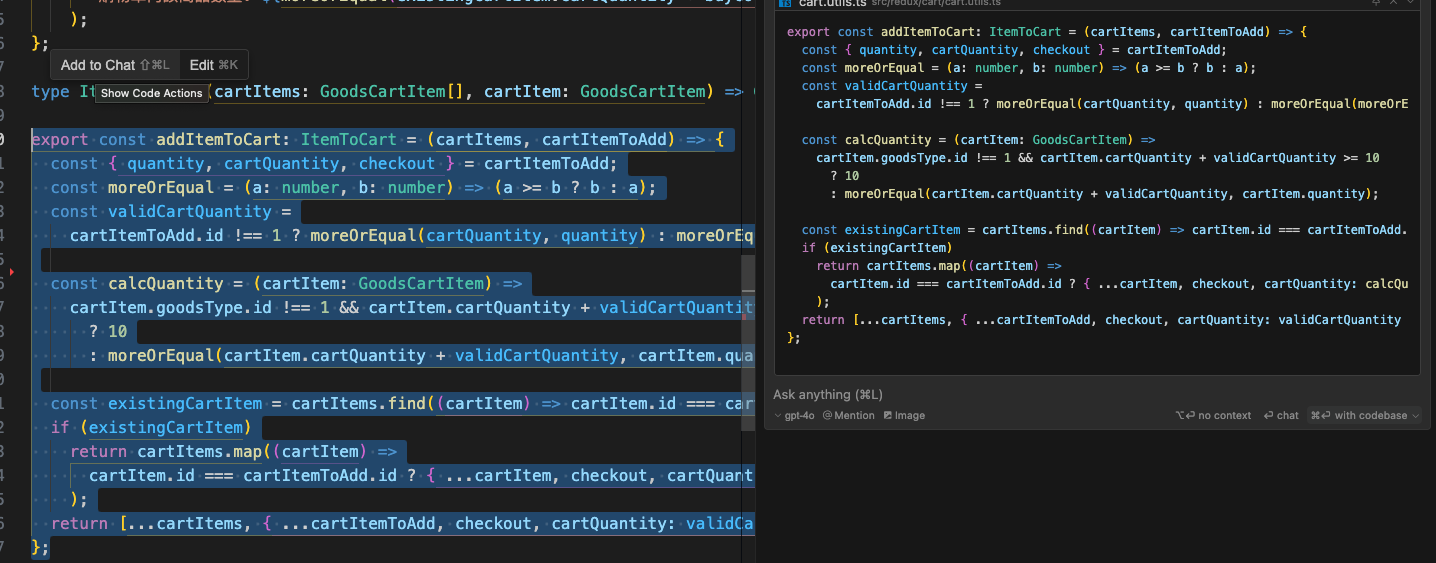Click 'return cartItems.map' in editor
This screenshot has height=563, width=1436.
click(166, 451)
